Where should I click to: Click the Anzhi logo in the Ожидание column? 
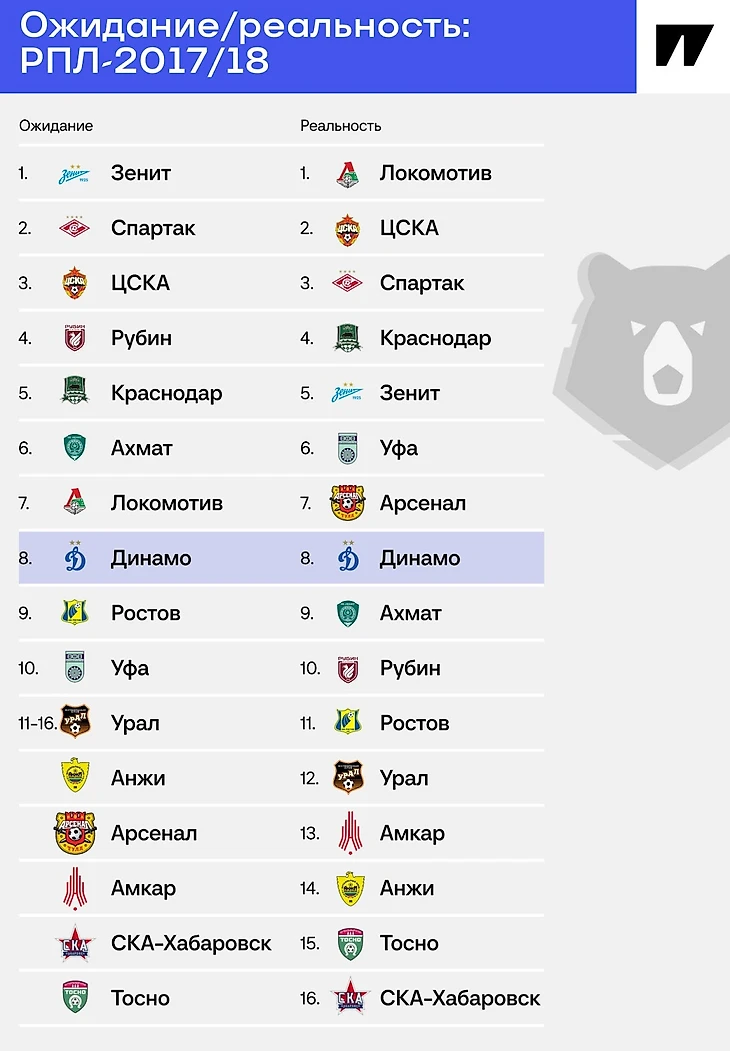74,776
